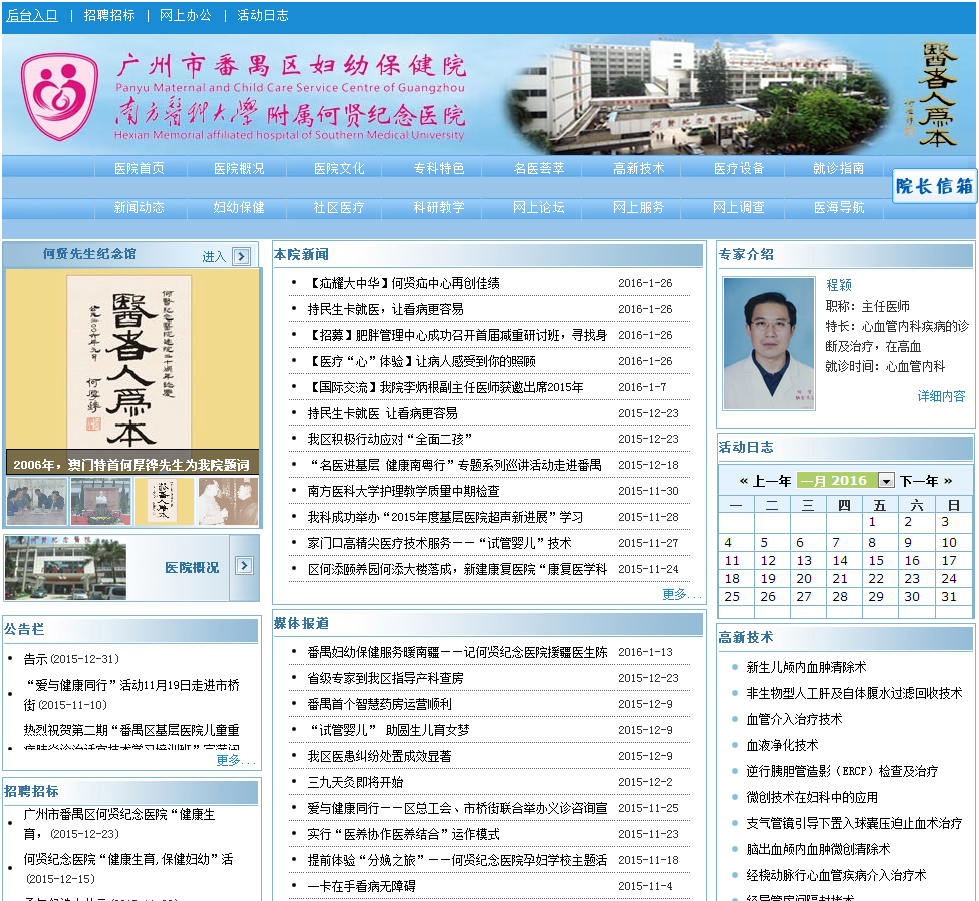Open 新生儿颅内血肿清除术 technology link
This screenshot has width=979, height=901.
pyautogui.click(x=806, y=667)
